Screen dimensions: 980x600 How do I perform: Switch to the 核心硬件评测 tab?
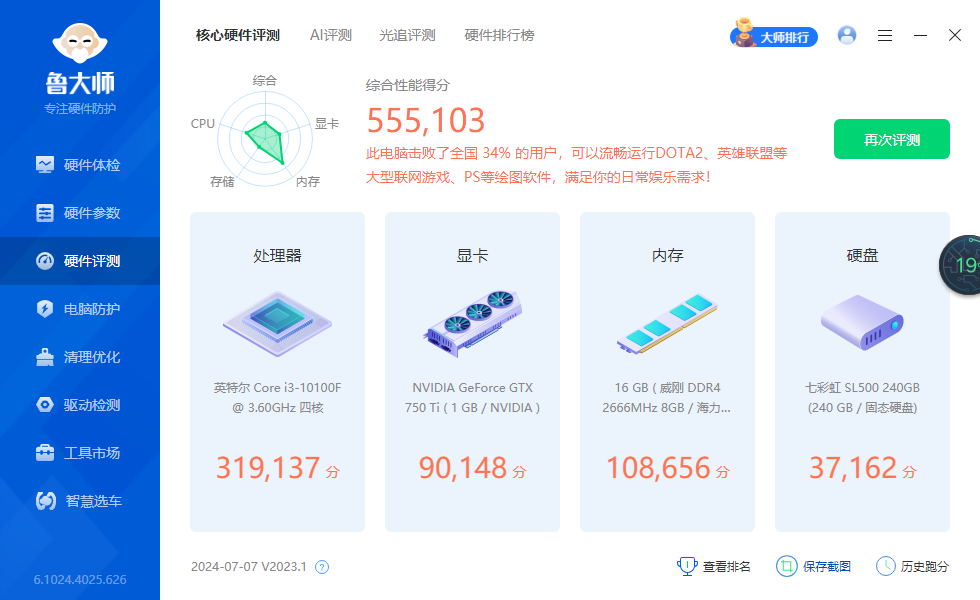coord(238,36)
